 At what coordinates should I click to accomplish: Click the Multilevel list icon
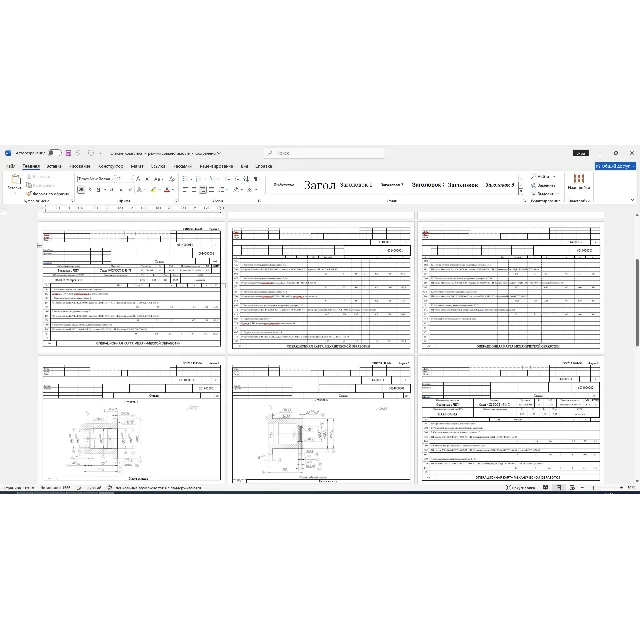pyautogui.click(x=212, y=179)
